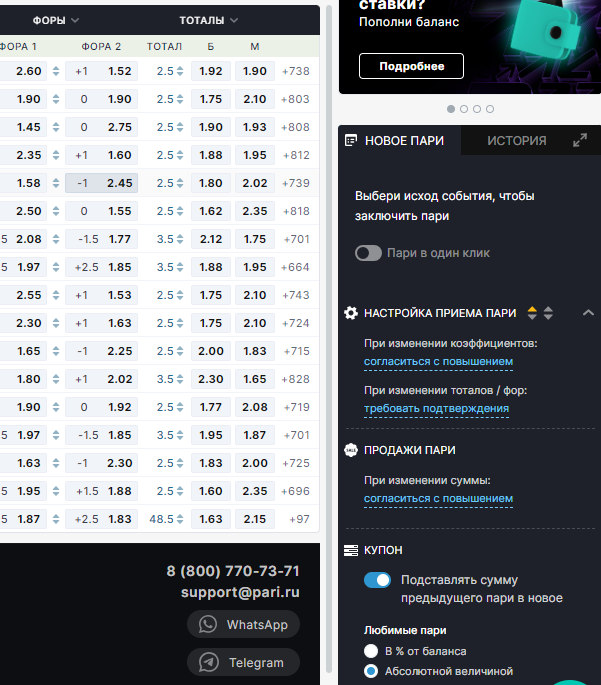
Task: Expand the bet slip panel to full view
Action: 580,140
